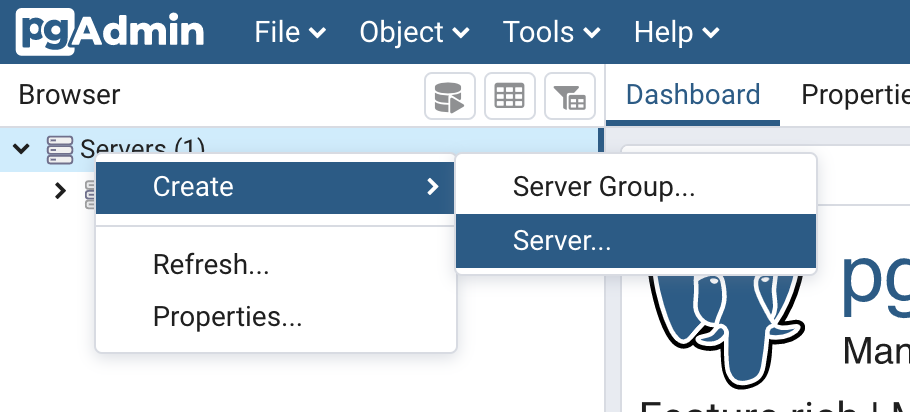Open the Tools menu
This screenshot has width=910, height=412.
coord(553,32)
